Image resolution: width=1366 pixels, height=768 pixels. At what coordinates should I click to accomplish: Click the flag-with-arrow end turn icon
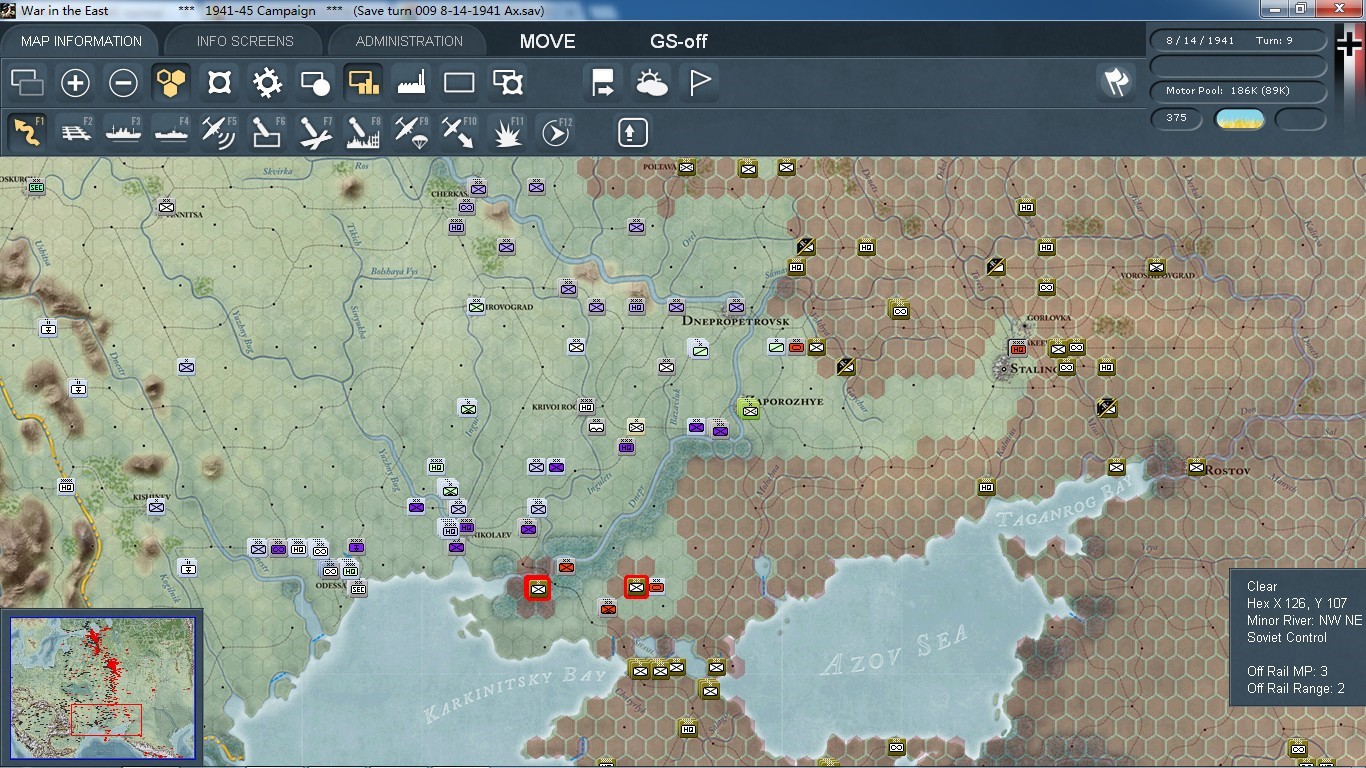(x=603, y=83)
